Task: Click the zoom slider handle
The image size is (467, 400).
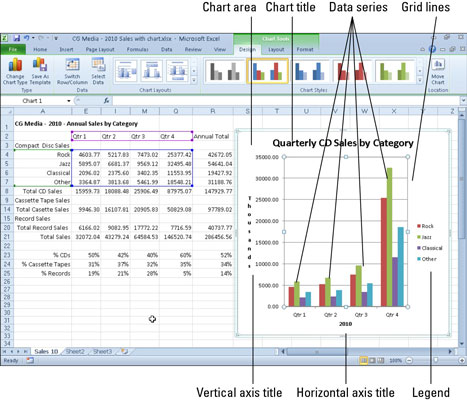Action: point(436,360)
